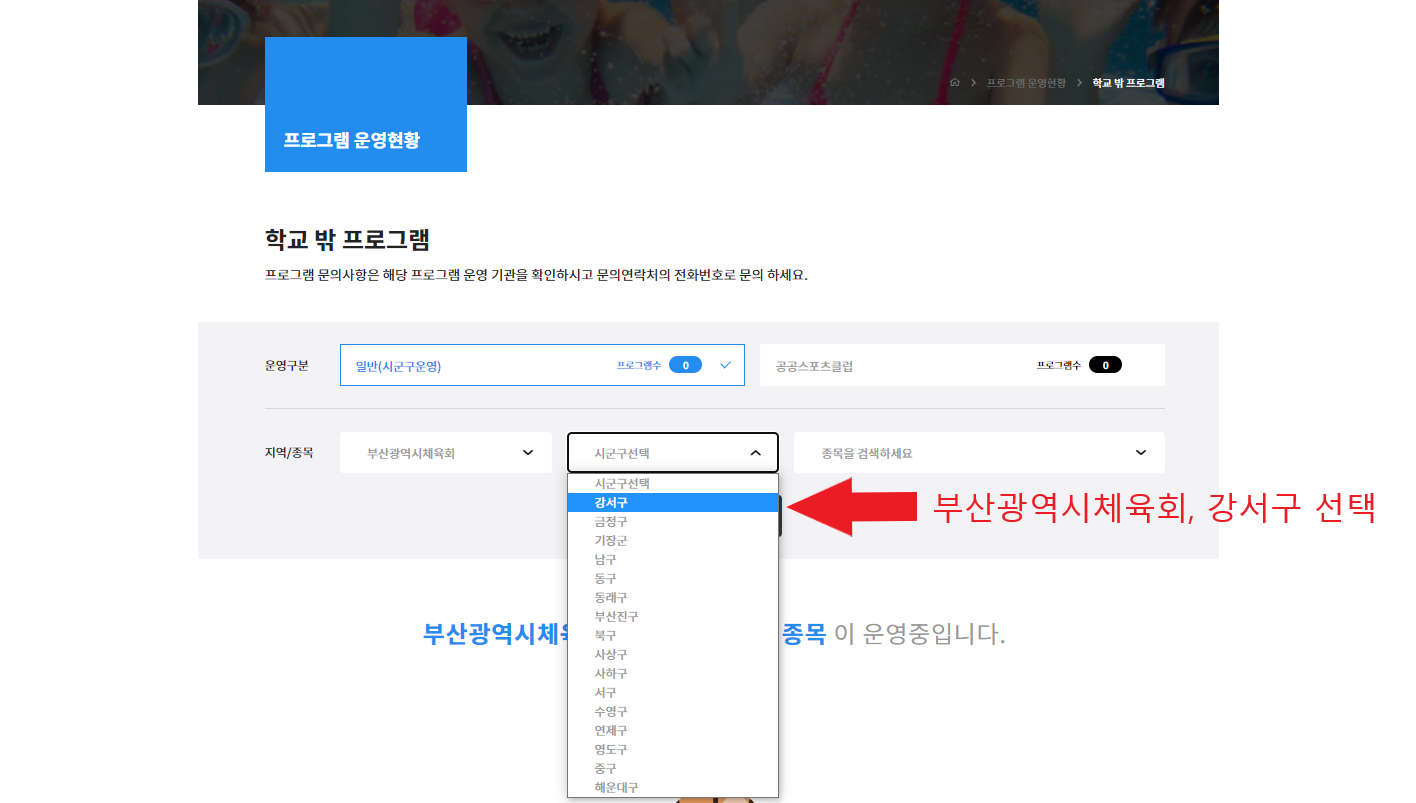Image resolution: width=1416 pixels, height=803 pixels.
Task: Click the blue 프로그램 운영현황 title box
Action: 366,105
